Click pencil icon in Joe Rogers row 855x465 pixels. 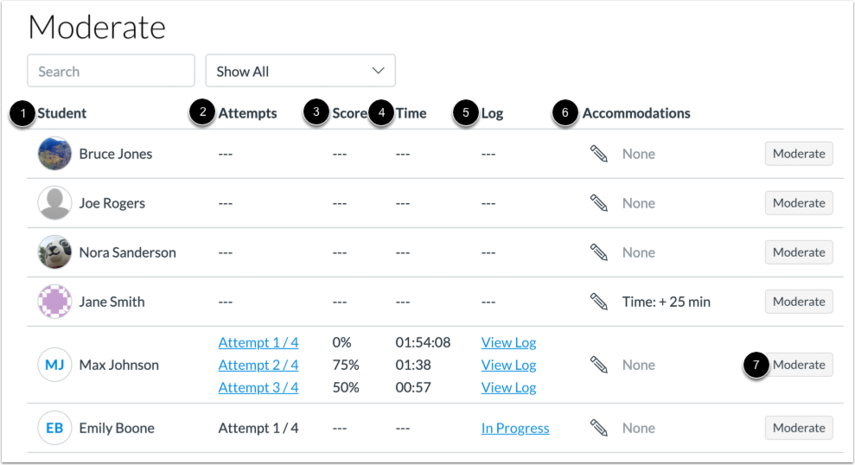[599, 203]
